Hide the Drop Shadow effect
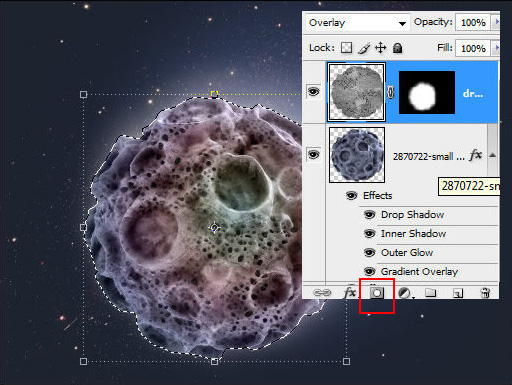This screenshot has height=385, width=512. click(x=369, y=215)
